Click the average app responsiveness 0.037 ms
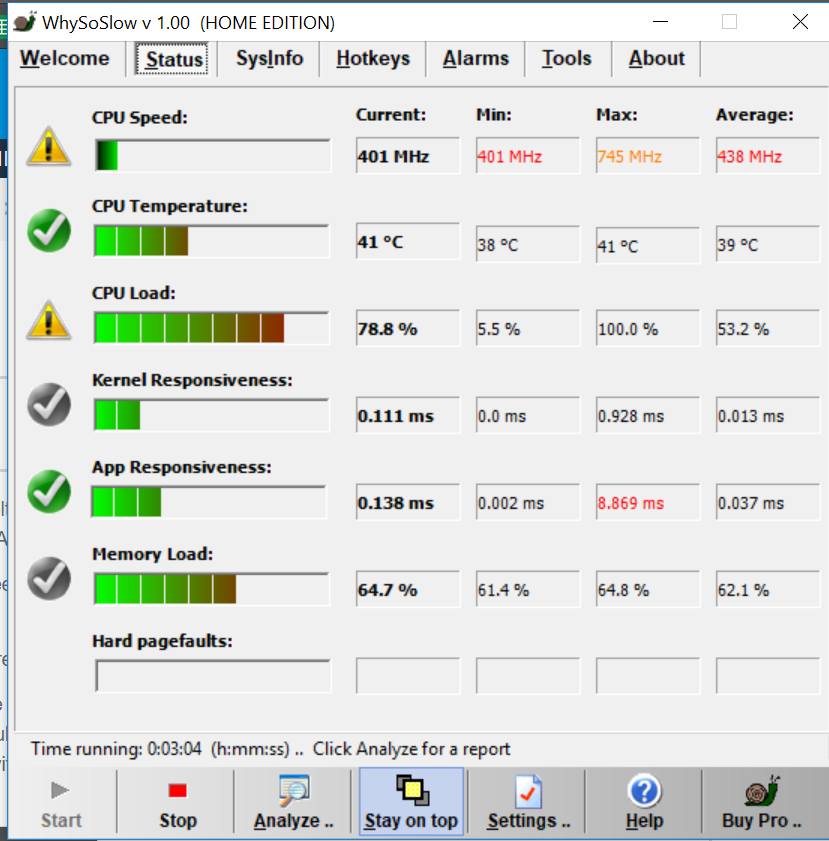The width and height of the screenshot is (829, 841). (x=768, y=502)
